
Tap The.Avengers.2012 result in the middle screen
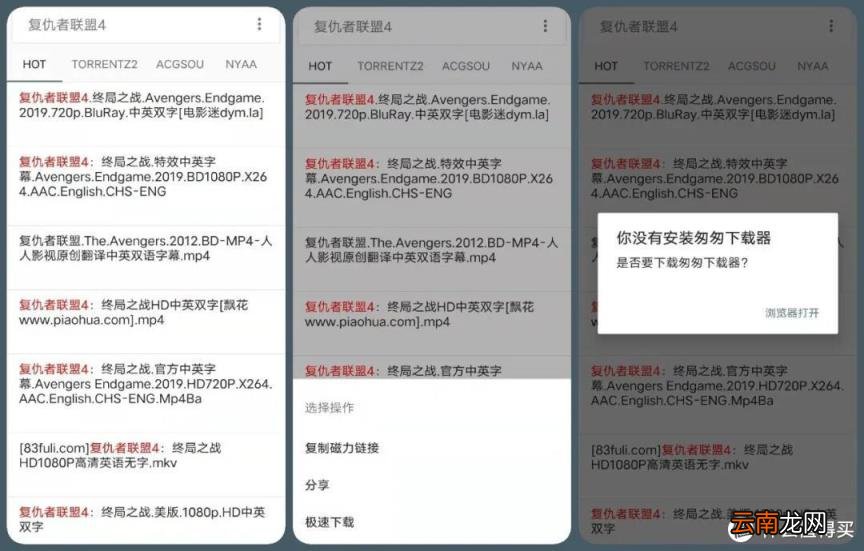pyautogui.click(x=432, y=259)
